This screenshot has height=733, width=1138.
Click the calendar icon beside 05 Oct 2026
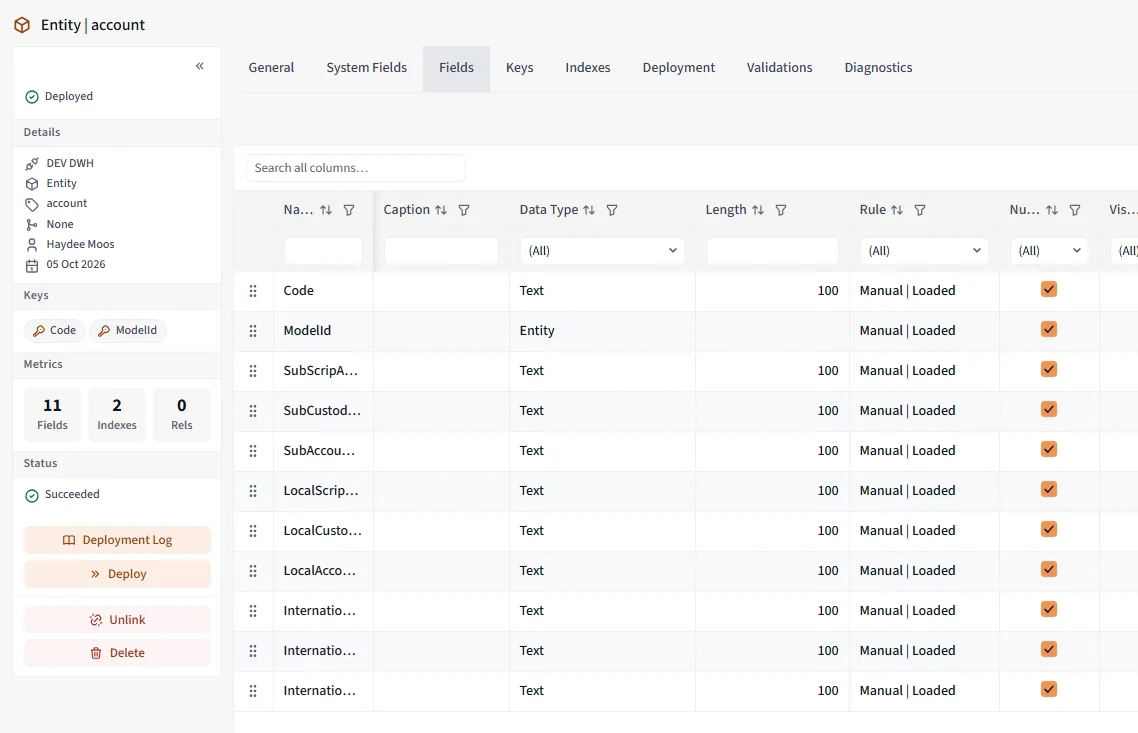[x=32, y=265]
